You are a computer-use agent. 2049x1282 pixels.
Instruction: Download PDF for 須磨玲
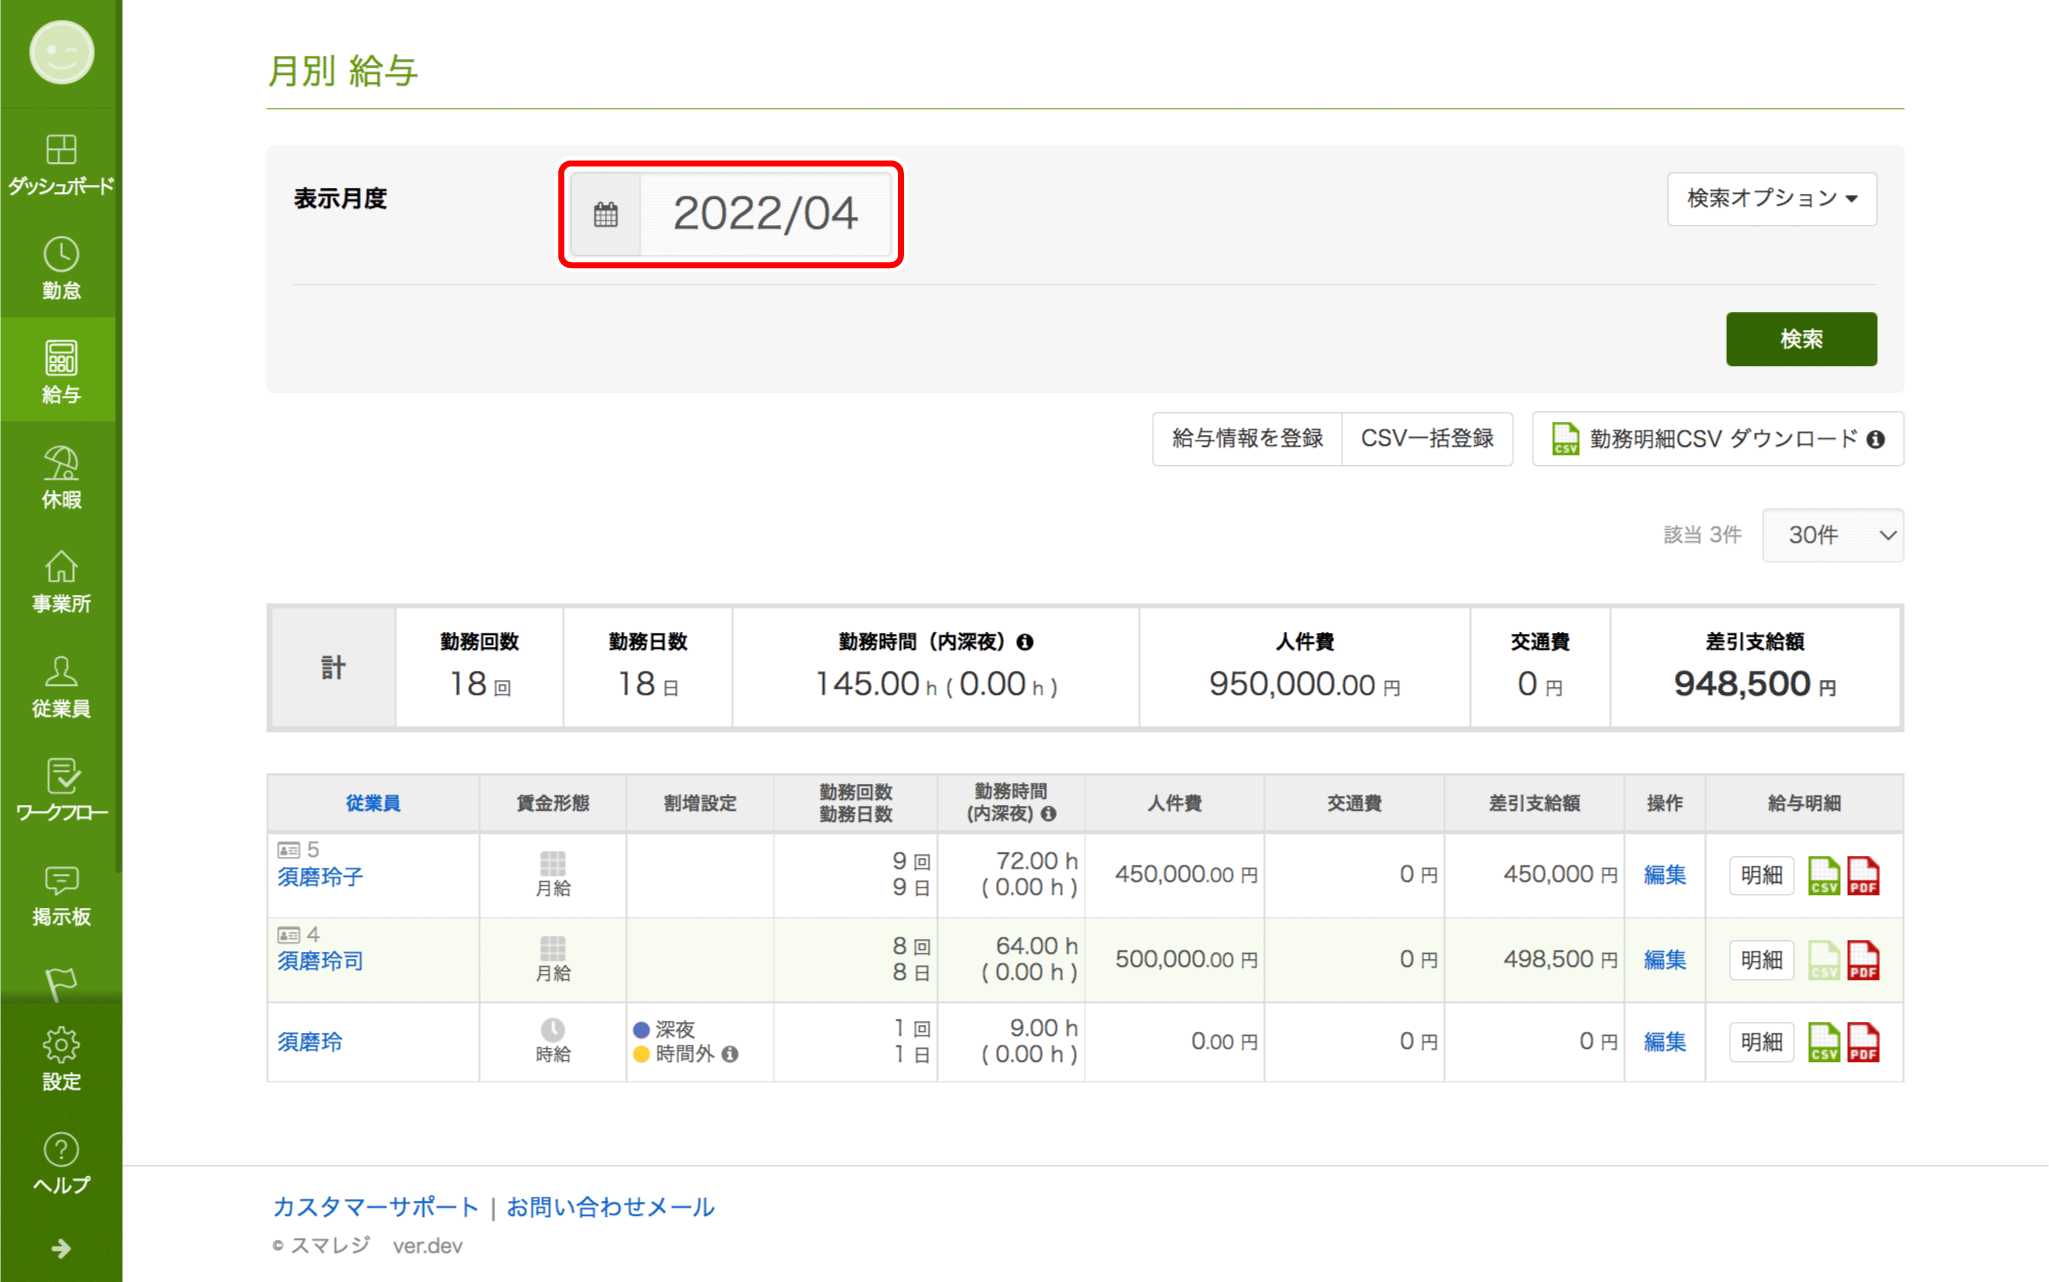(x=1863, y=1042)
